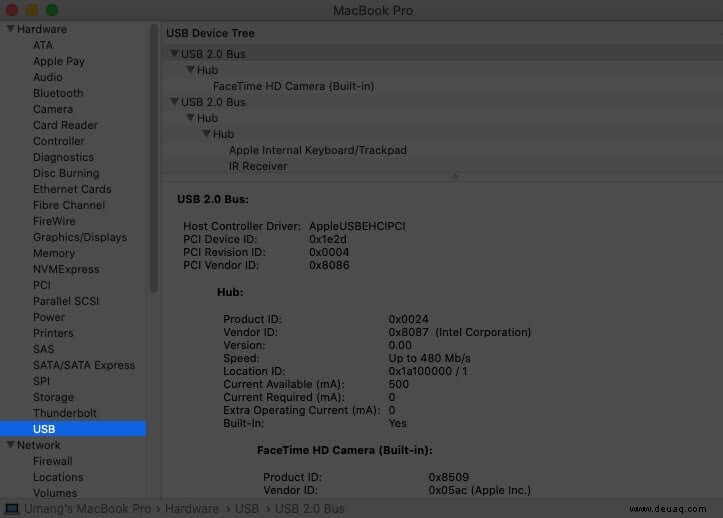Select Apple Internal Keyboard/Trackpad in device tree

click(x=318, y=150)
